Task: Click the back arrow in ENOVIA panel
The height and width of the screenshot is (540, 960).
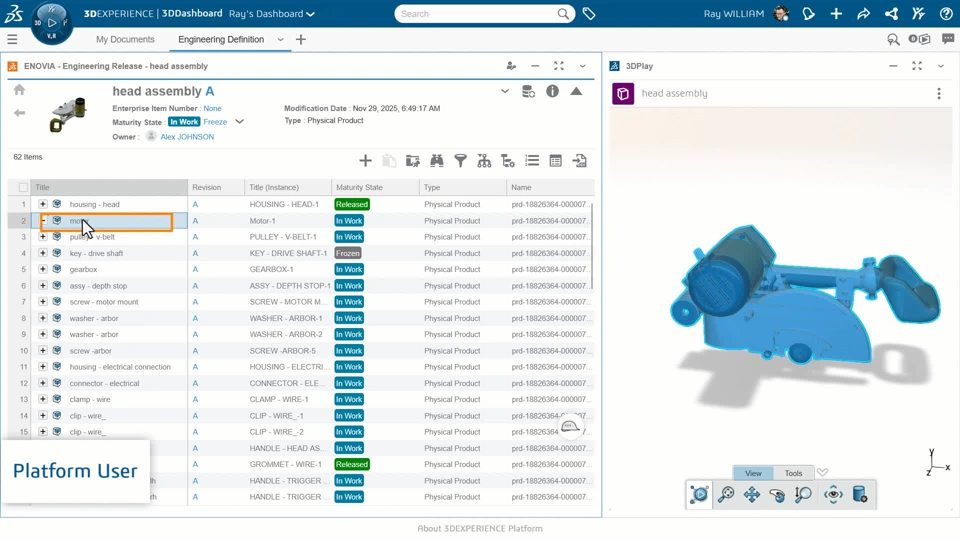Action: [20, 113]
